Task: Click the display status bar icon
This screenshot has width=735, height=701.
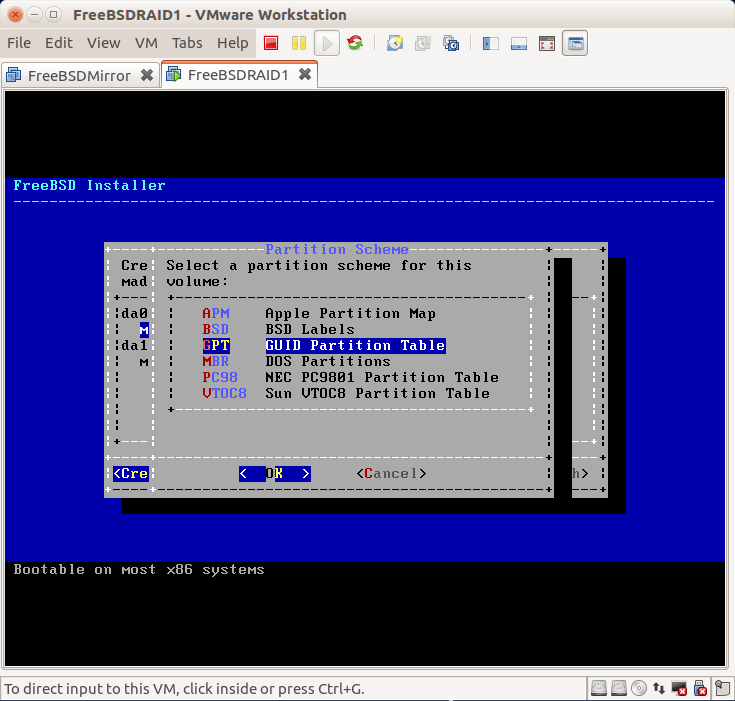Action: 679,688
